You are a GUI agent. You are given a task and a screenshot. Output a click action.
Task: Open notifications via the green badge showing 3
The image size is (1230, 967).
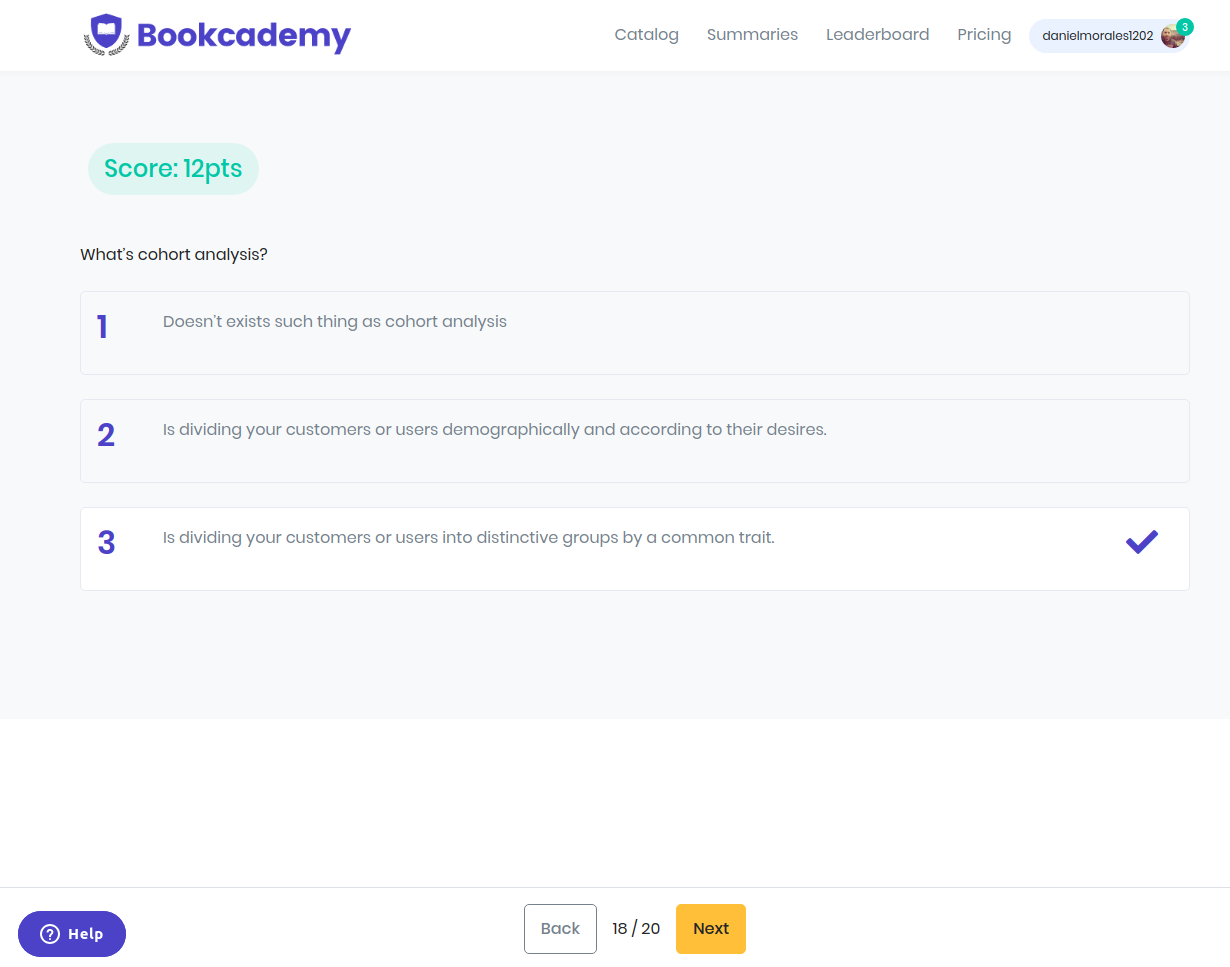(1185, 26)
